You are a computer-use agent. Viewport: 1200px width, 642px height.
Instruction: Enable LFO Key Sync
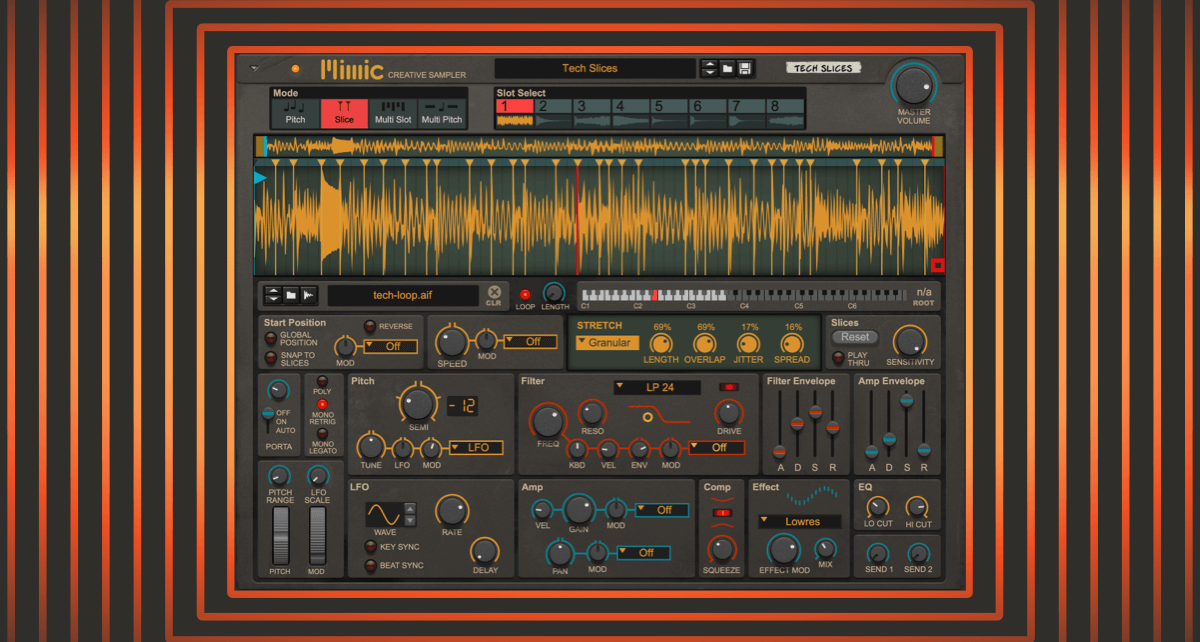coord(370,547)
